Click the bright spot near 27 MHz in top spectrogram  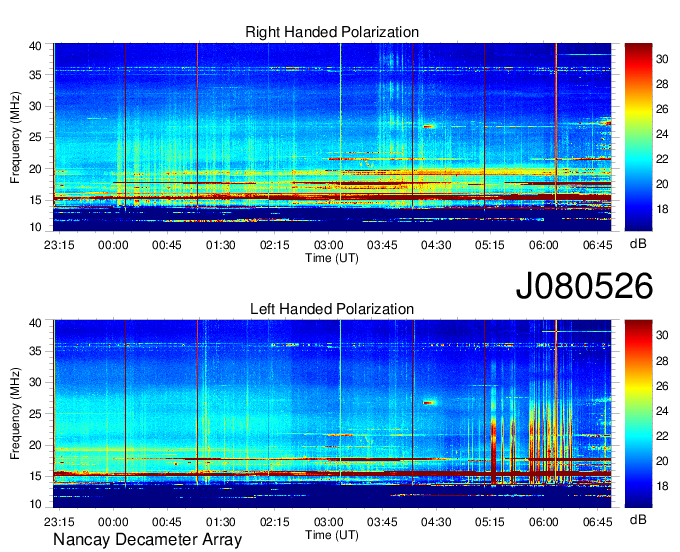tap(428, 127)
